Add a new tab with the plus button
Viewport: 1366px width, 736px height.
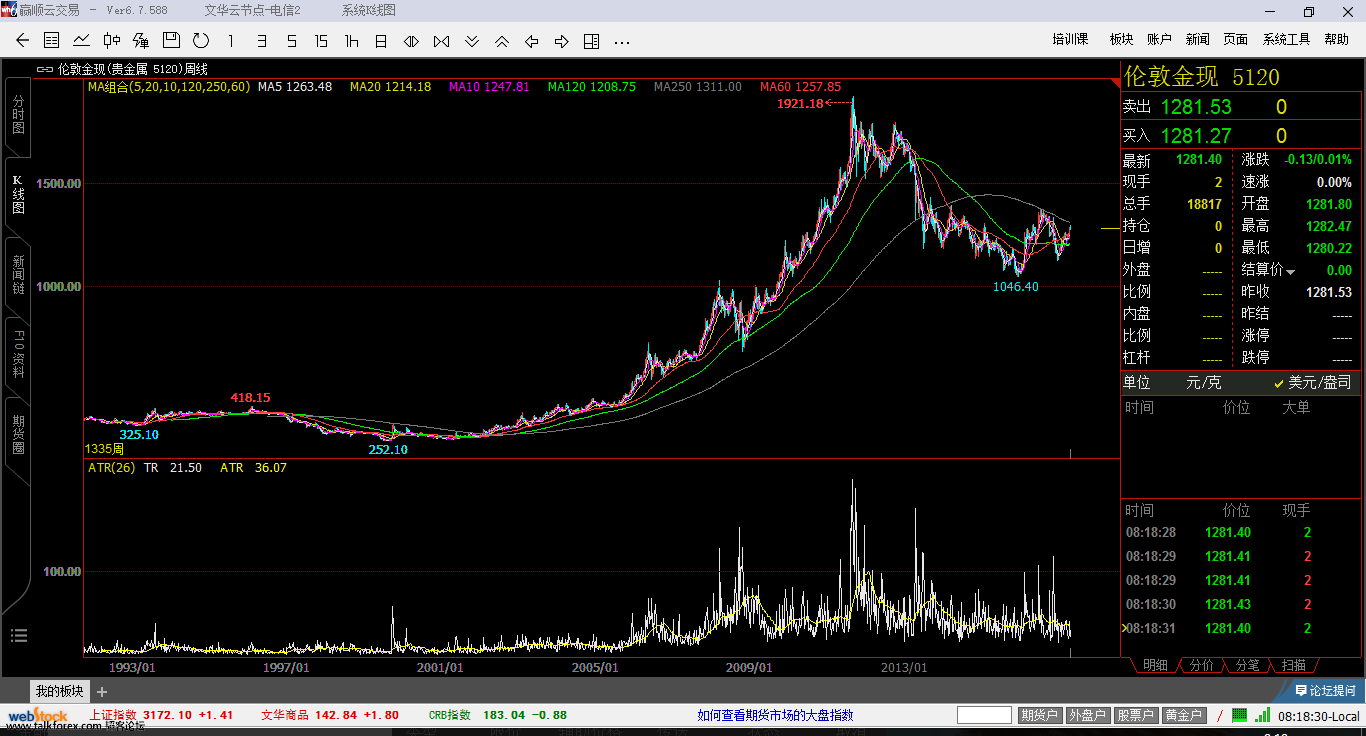coord(102,691)
